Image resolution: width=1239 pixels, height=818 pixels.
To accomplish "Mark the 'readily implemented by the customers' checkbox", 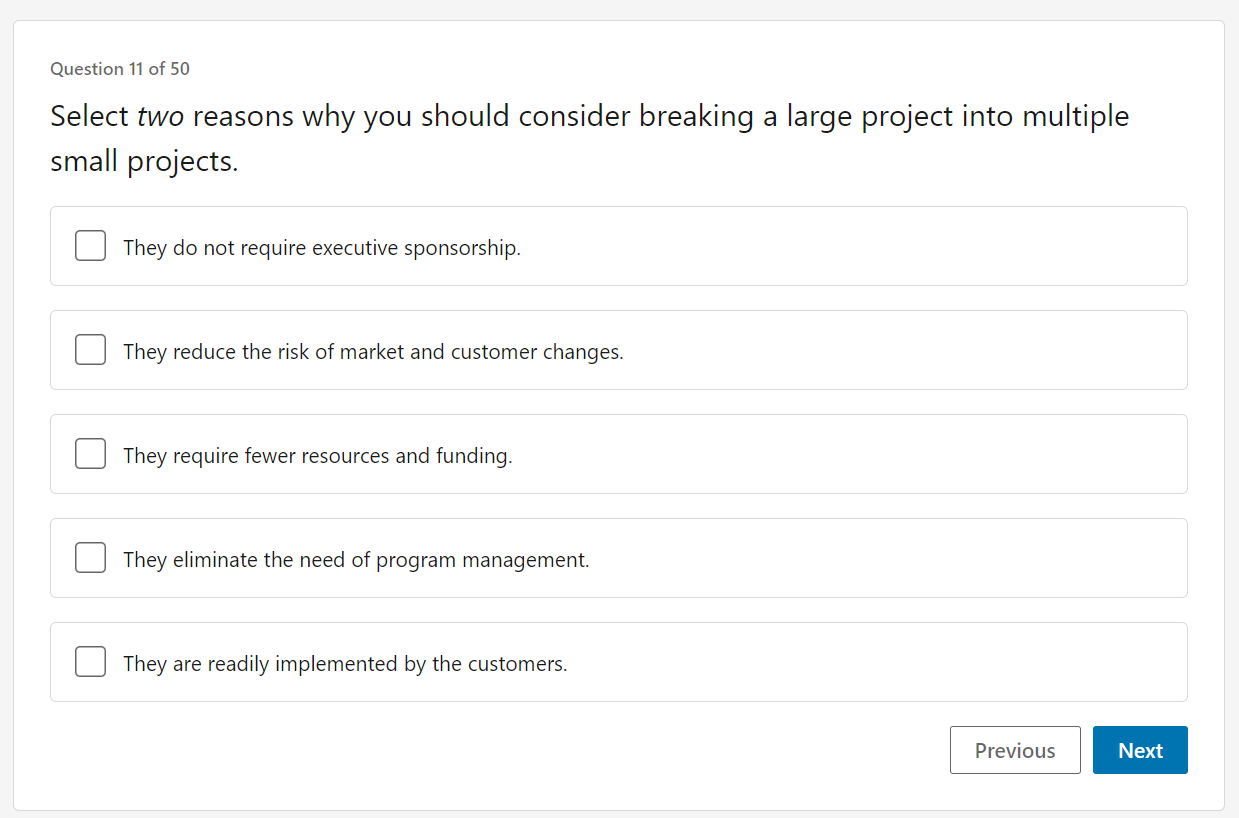I will pyautogui.click(x=90, y=662).
